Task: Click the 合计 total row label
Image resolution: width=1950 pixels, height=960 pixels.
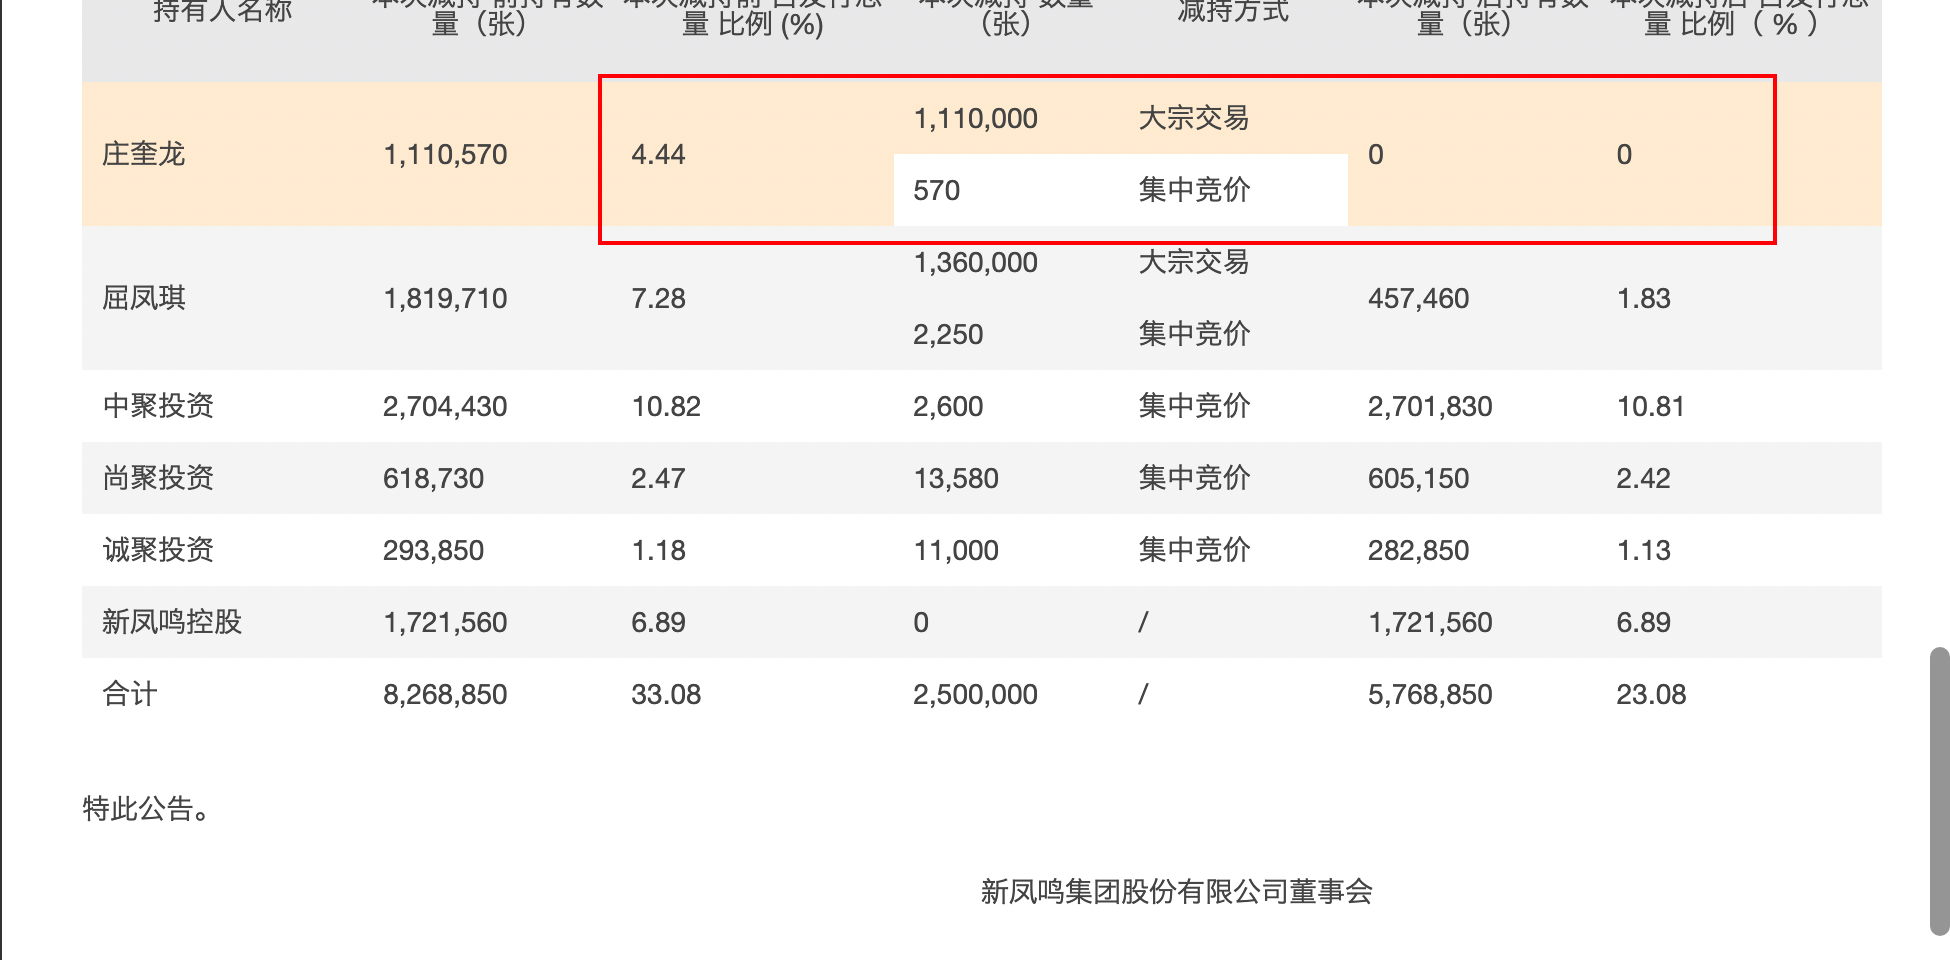Action: [130, 694]
